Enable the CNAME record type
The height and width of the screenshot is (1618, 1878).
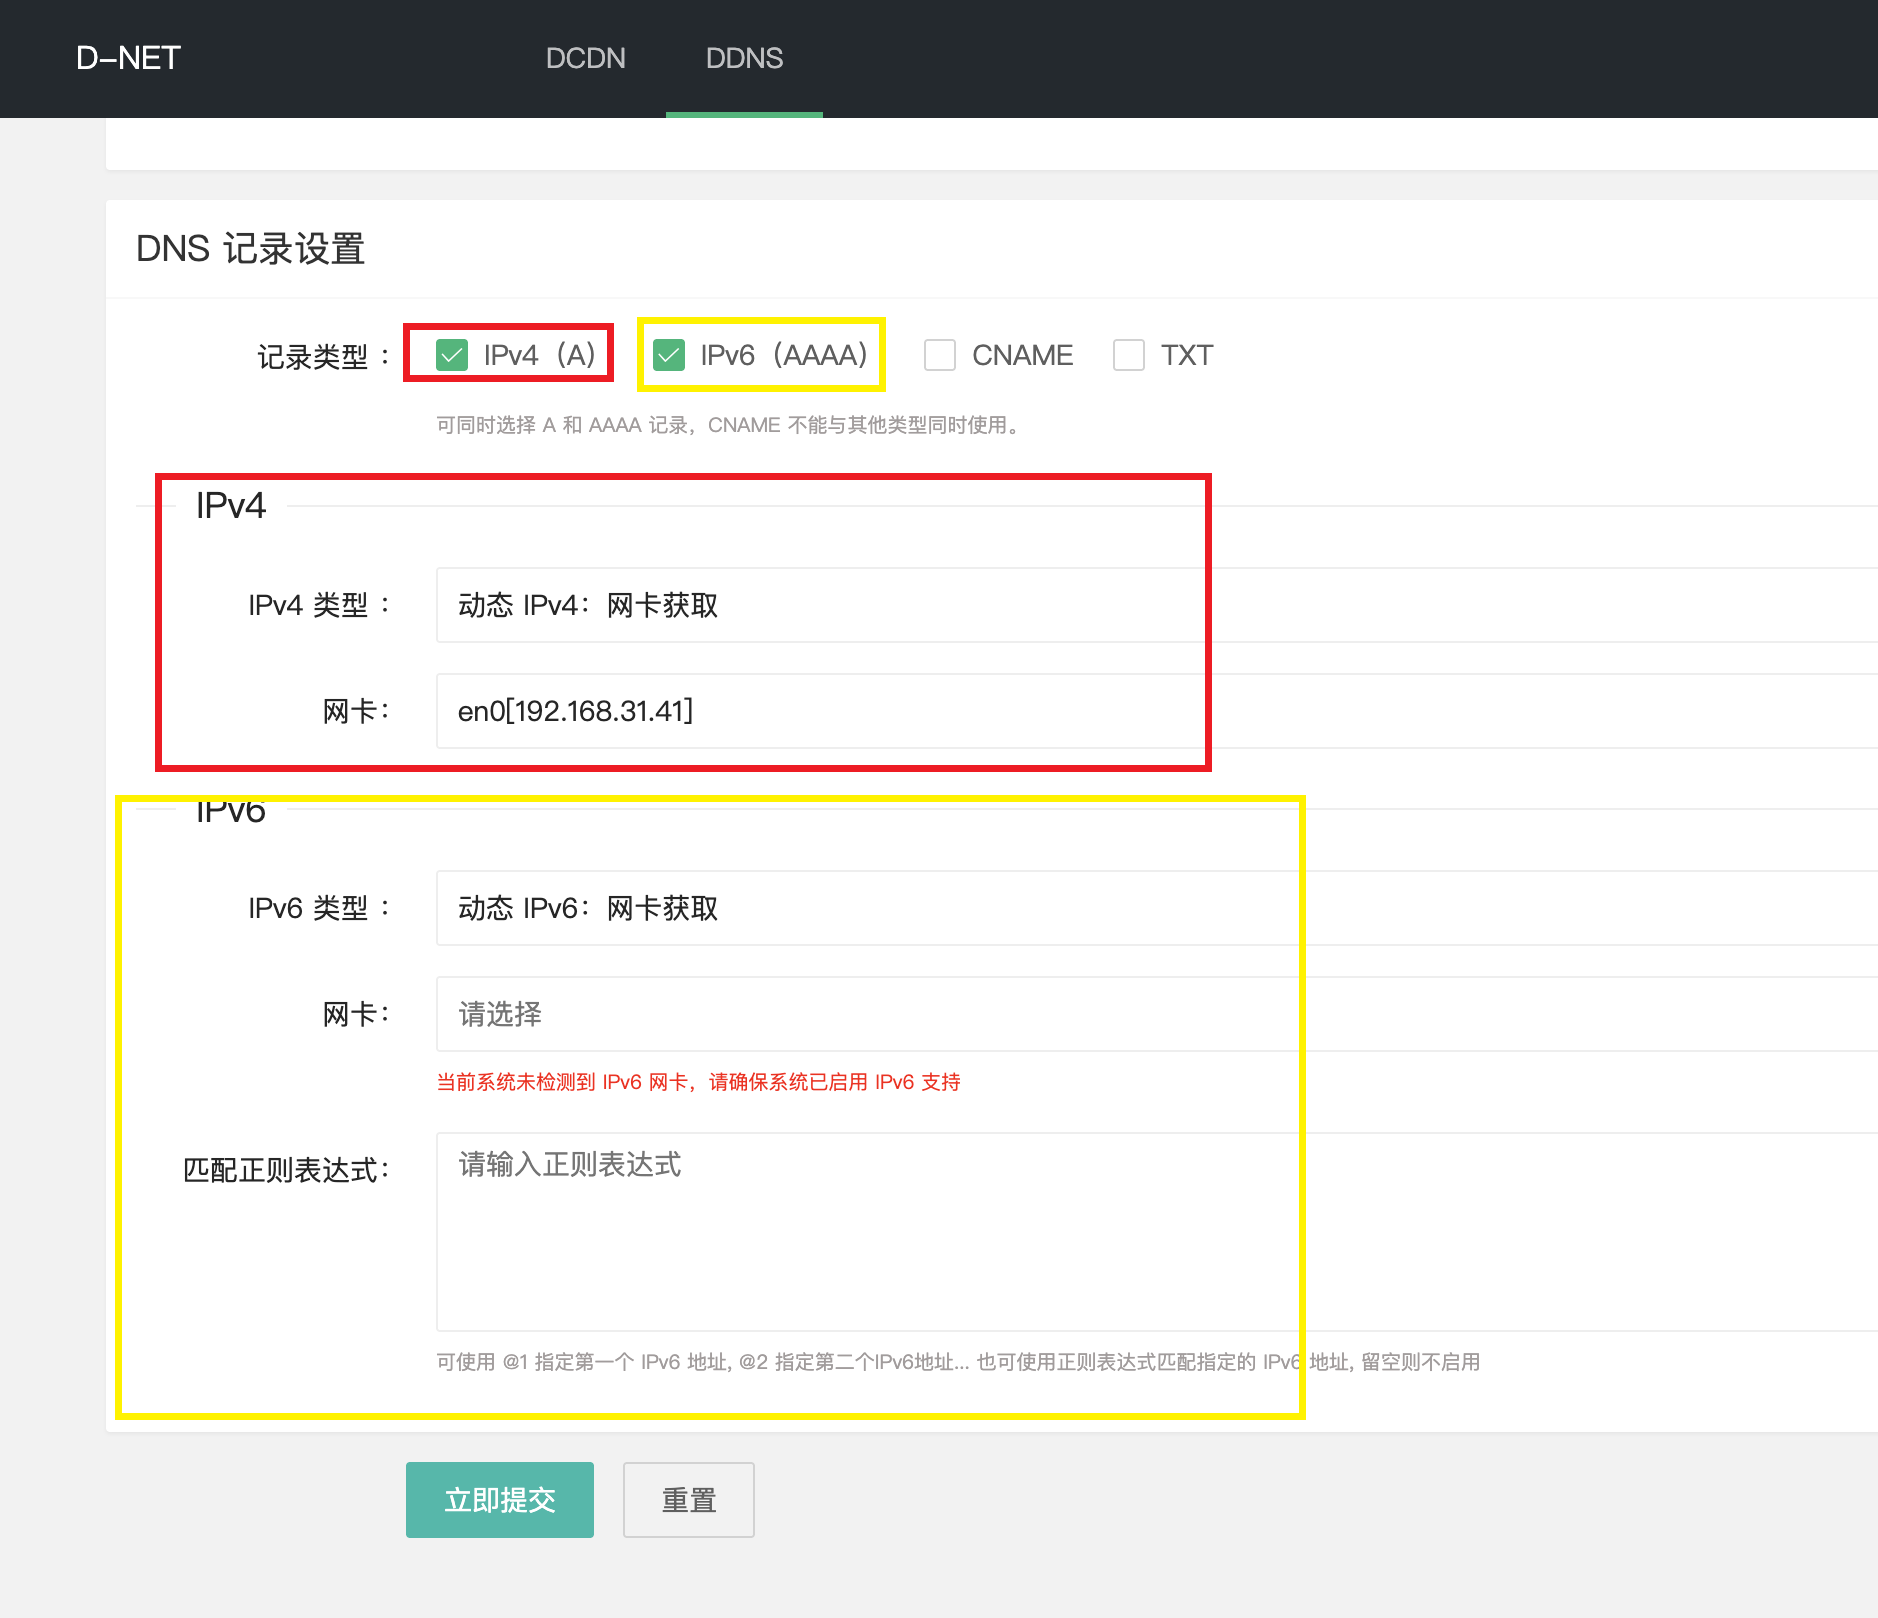939,354
